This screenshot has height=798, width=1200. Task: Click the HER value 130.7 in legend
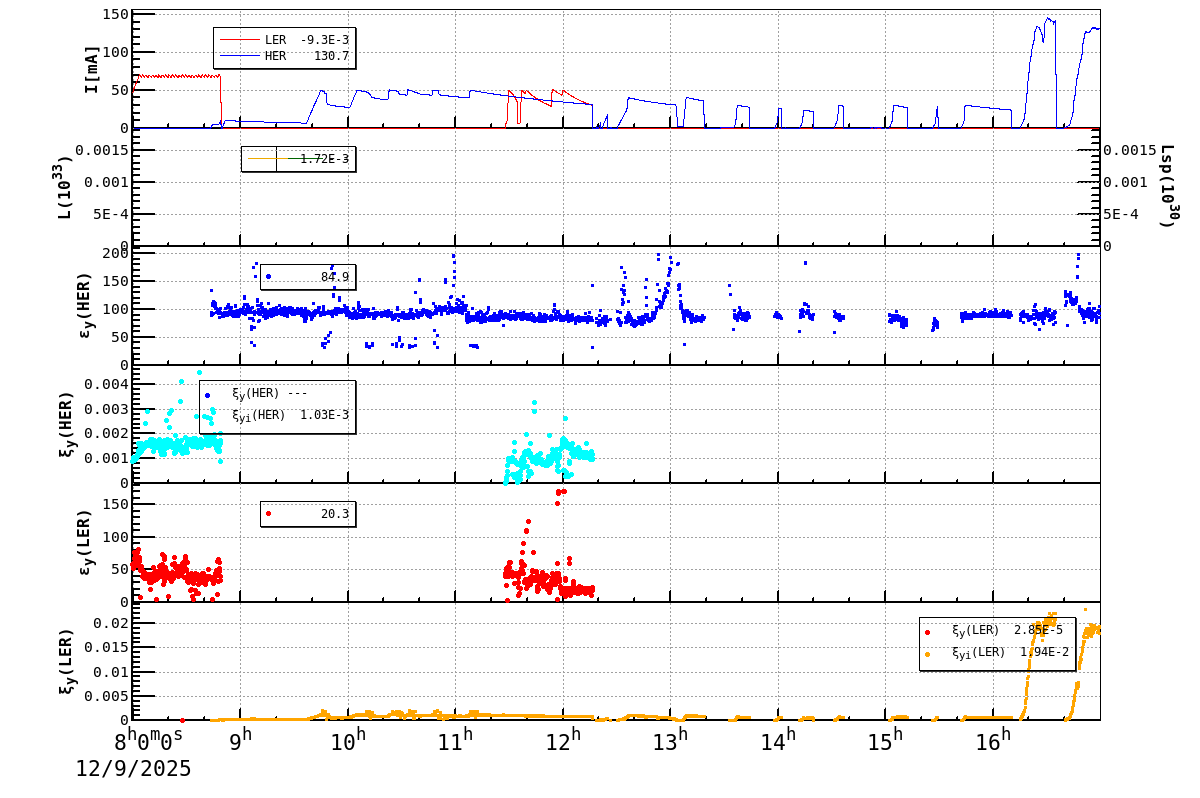pyautogui.click(x=330, y=54)
